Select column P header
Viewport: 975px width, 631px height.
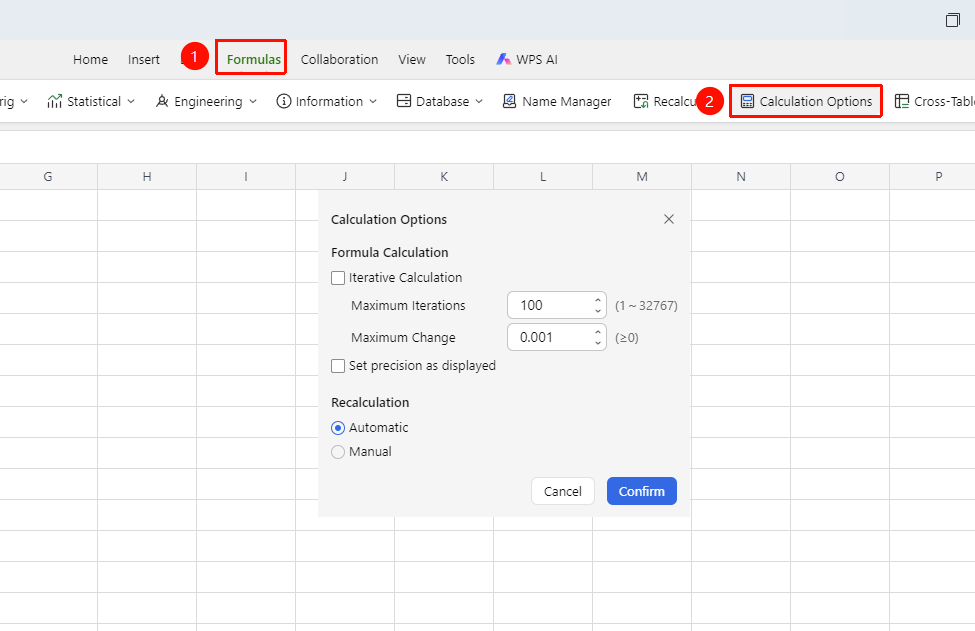[x=933, y=177]
